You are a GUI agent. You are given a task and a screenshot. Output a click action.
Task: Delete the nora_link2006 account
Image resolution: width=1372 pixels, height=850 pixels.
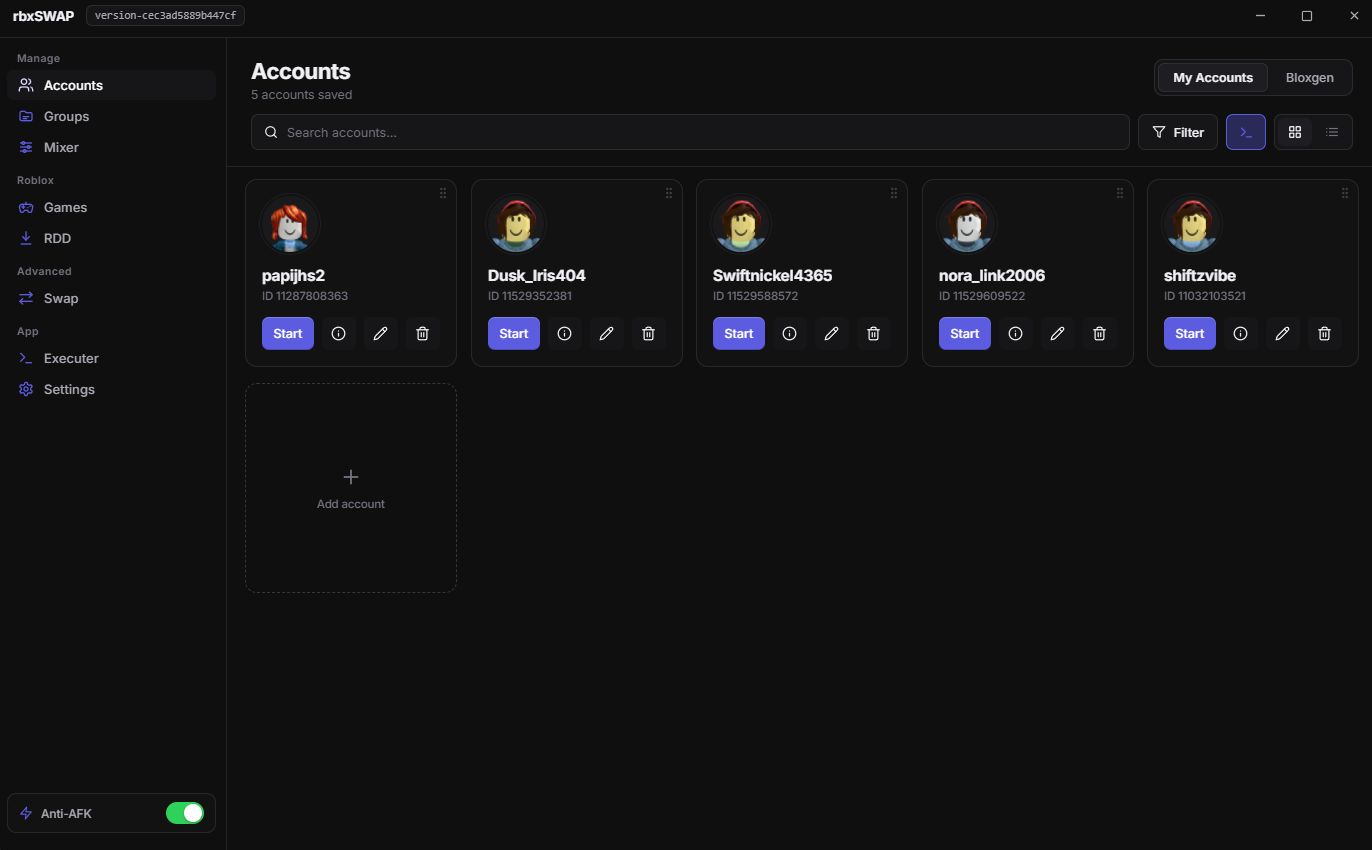tap(1099, 334)
